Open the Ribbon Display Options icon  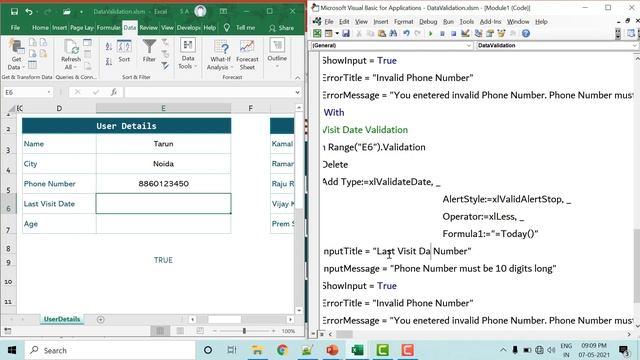[223, 11]
